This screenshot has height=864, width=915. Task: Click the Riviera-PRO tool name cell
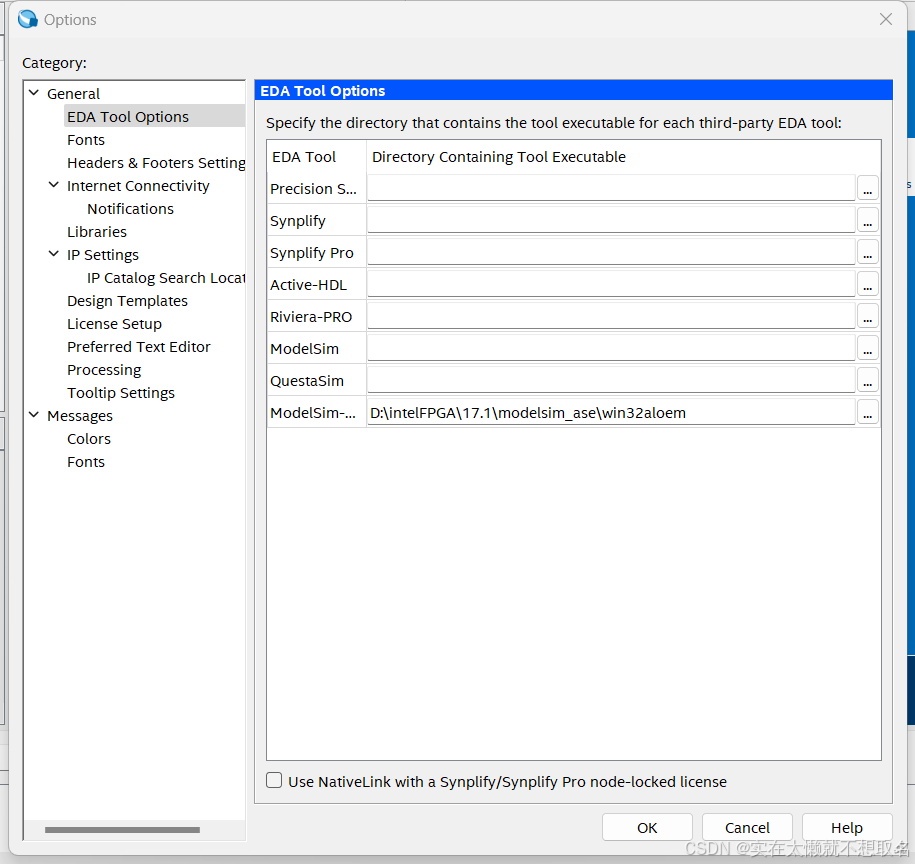click(x=317, y=317)
